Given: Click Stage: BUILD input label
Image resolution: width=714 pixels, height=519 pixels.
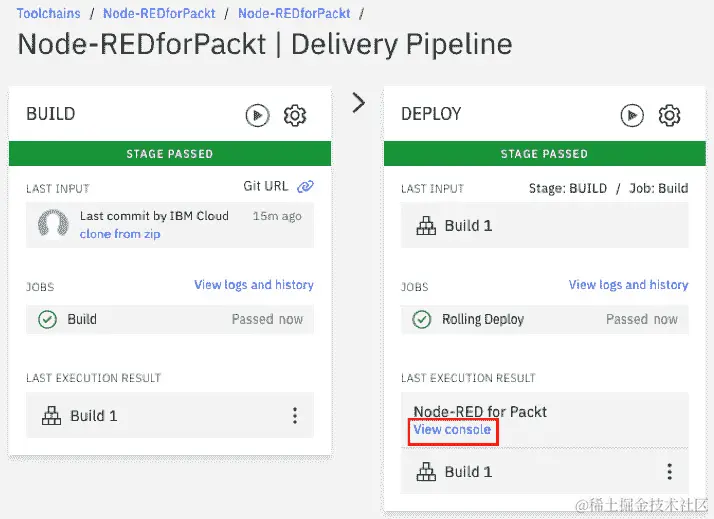Looking at the screenshot, I should pos(568,188).
